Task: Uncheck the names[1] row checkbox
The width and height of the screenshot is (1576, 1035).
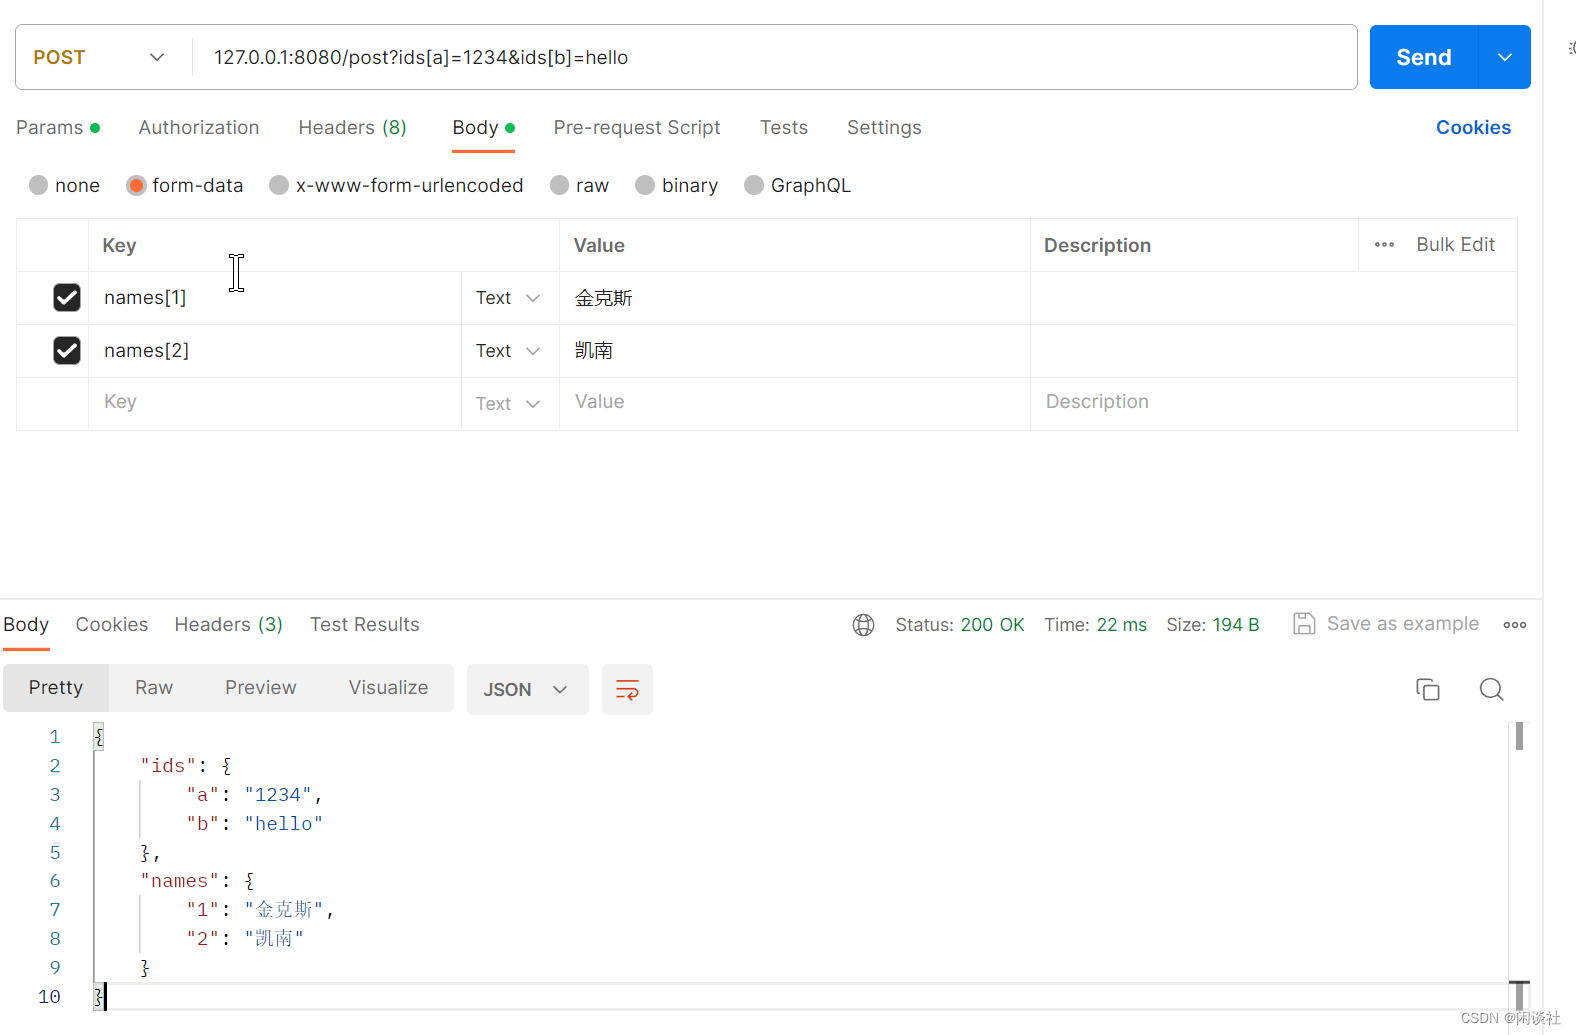Action: (x=67, y=298)
